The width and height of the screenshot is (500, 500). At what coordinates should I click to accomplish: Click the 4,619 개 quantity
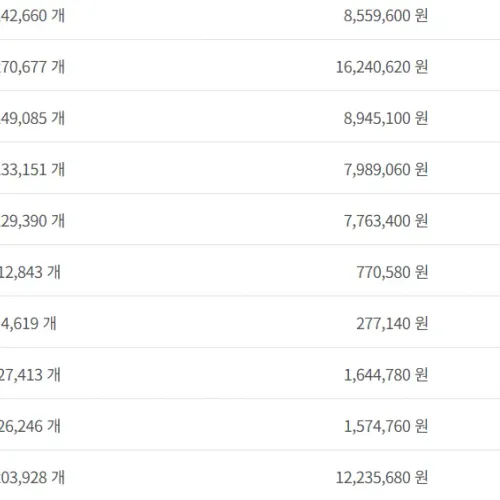coord(29,324)
